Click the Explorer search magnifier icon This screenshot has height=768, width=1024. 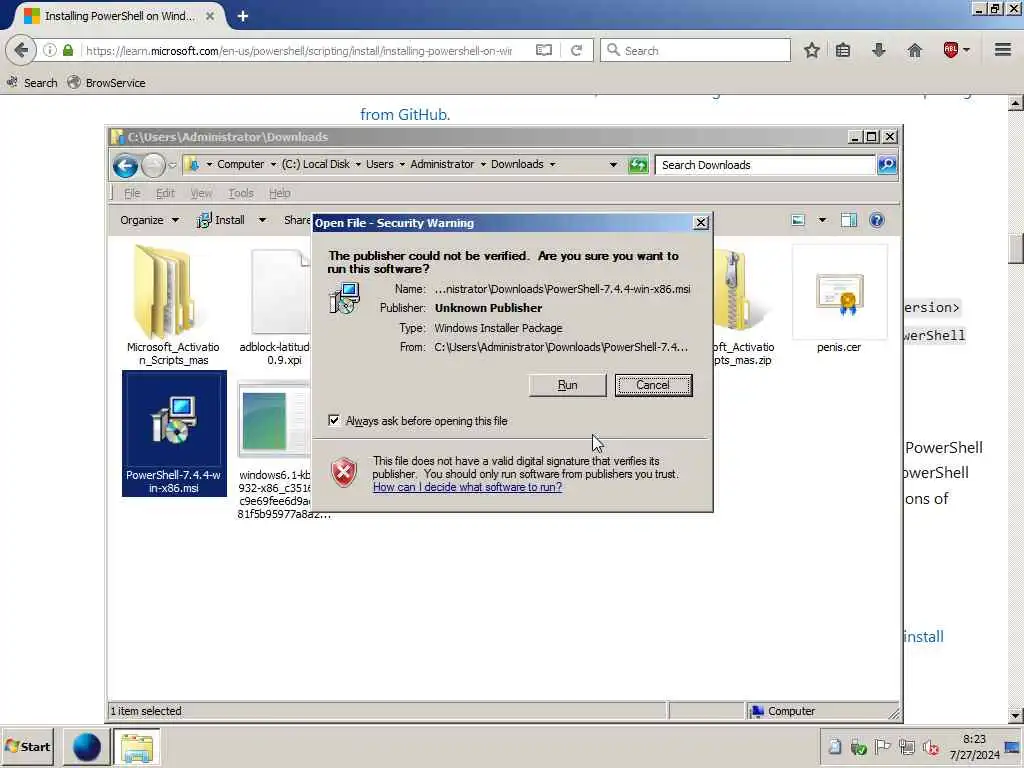(x=886, y=165)
